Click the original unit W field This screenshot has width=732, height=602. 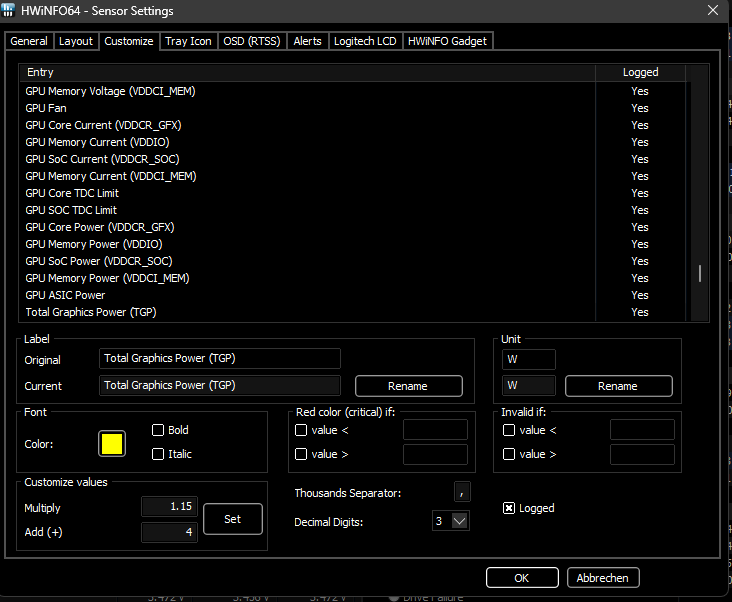click(x=528, y=359)
